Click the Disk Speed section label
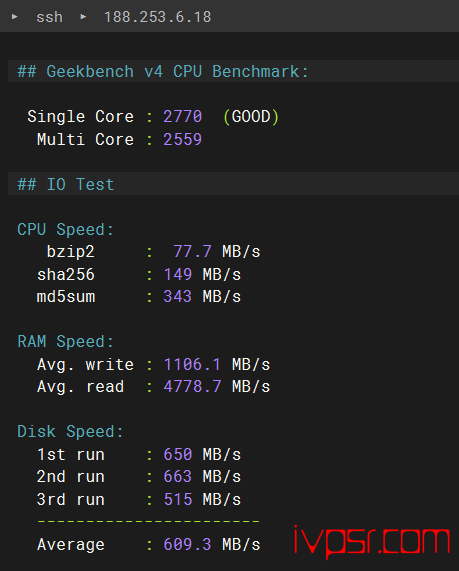The width and height of the screenshot is (459, 571). 70,432
